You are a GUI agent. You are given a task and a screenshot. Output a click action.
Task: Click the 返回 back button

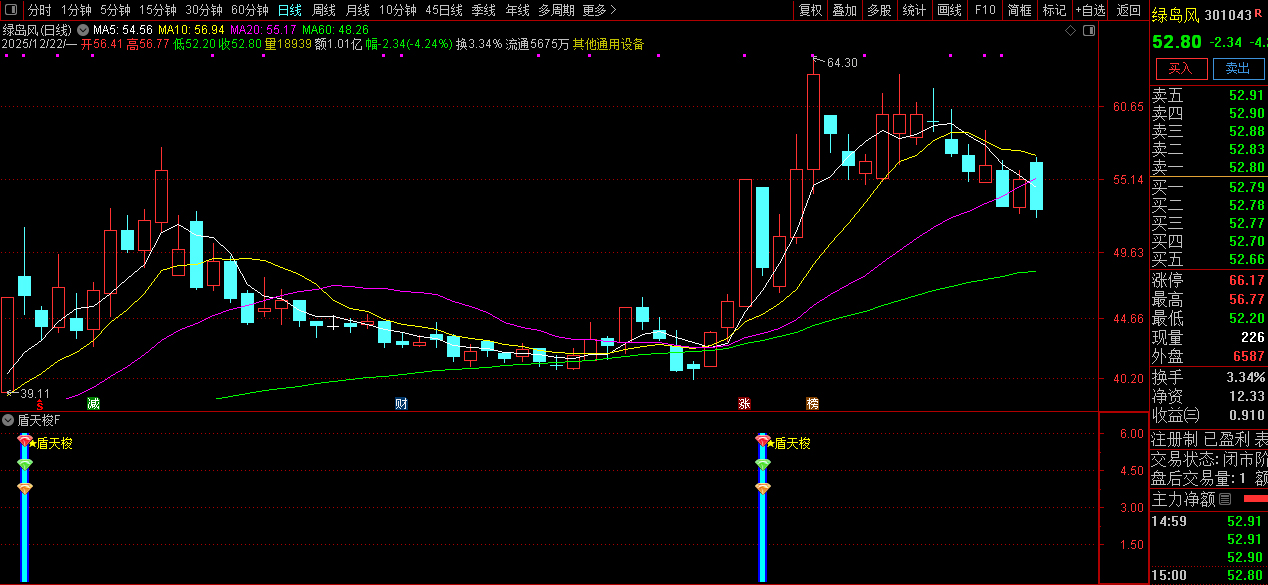coord(1129,10)
